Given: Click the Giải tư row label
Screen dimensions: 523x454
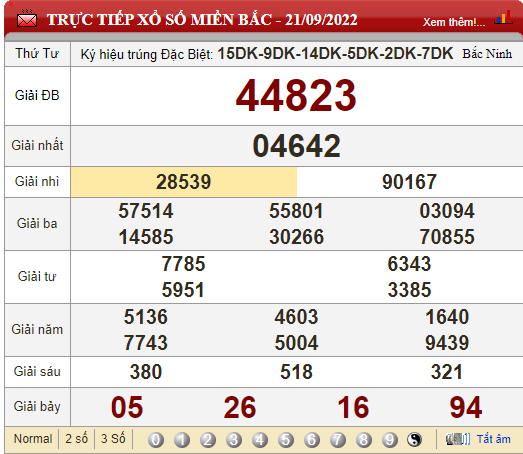Looking at the screenshot, I should (37, 276).
